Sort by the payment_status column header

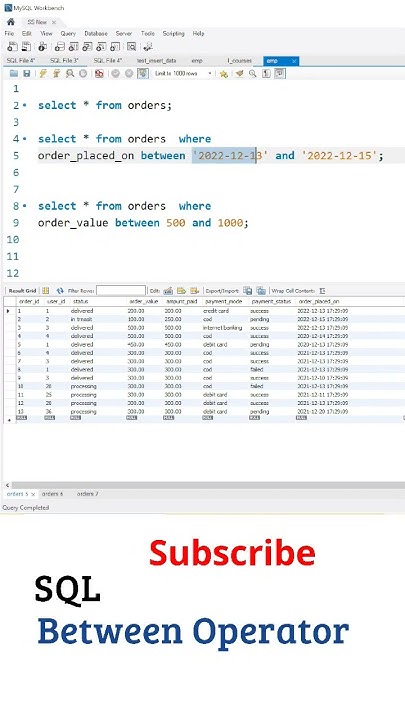[271, 301]
